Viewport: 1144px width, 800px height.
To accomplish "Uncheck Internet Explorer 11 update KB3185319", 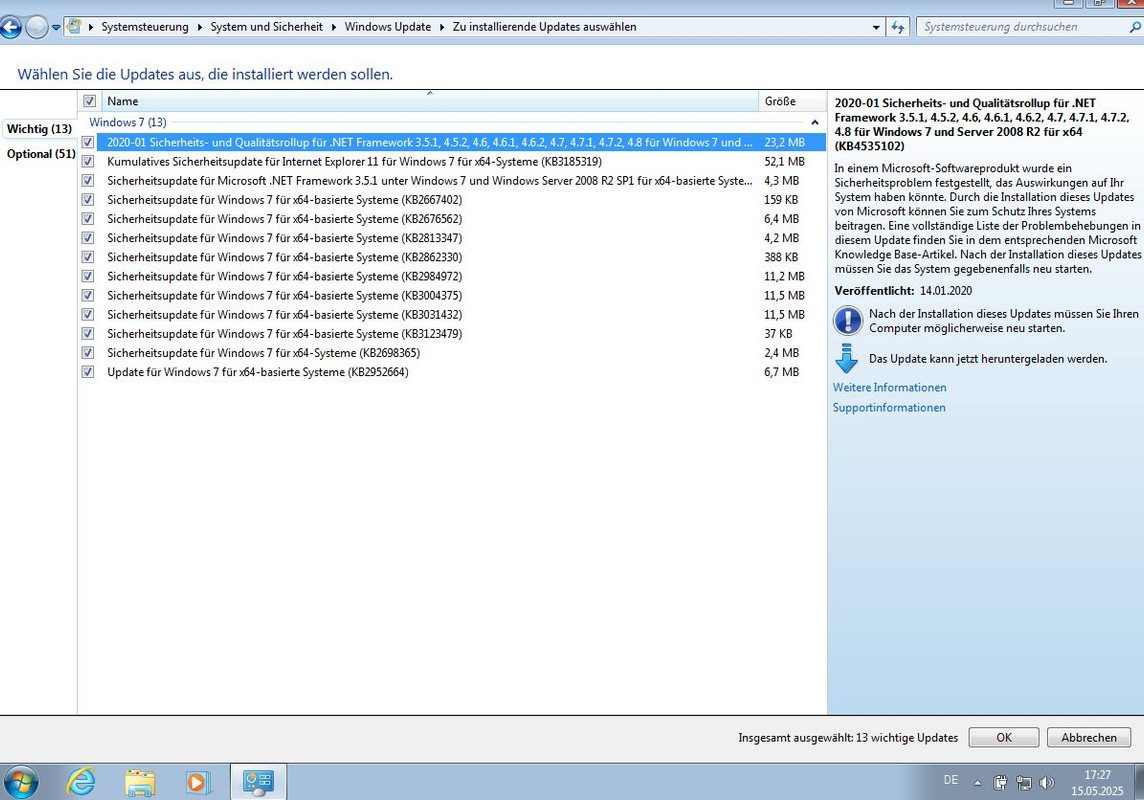I will pyautogui.click(x=88, y=161).
